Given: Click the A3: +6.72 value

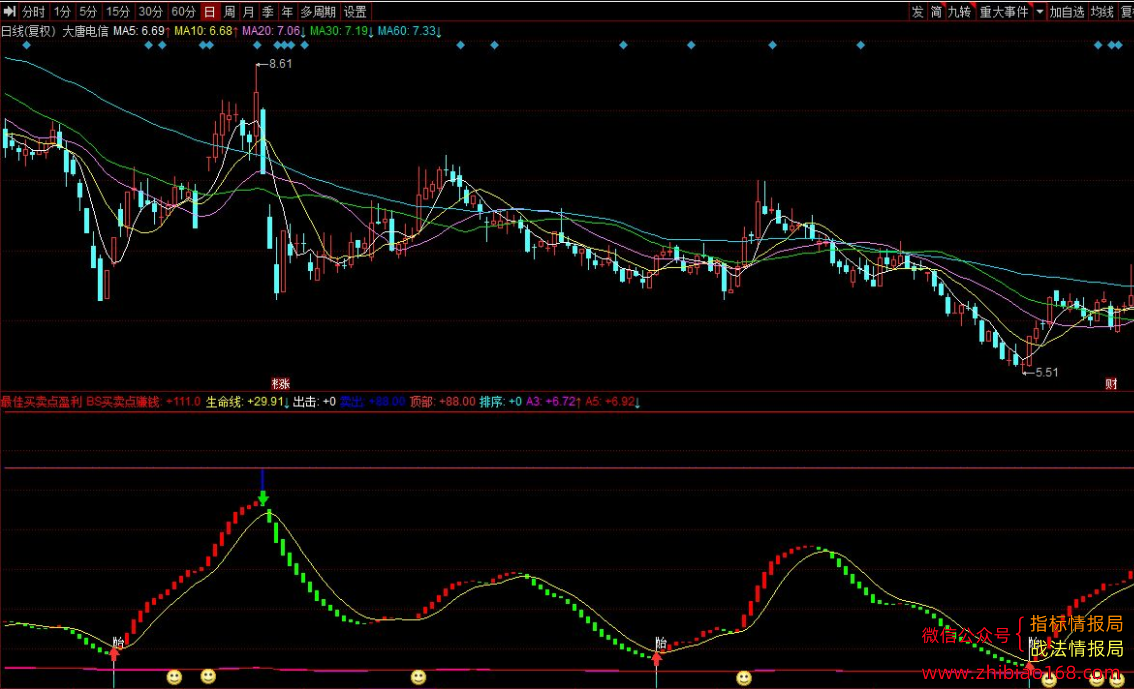Looking at the screenshot, I should [553, 401].
